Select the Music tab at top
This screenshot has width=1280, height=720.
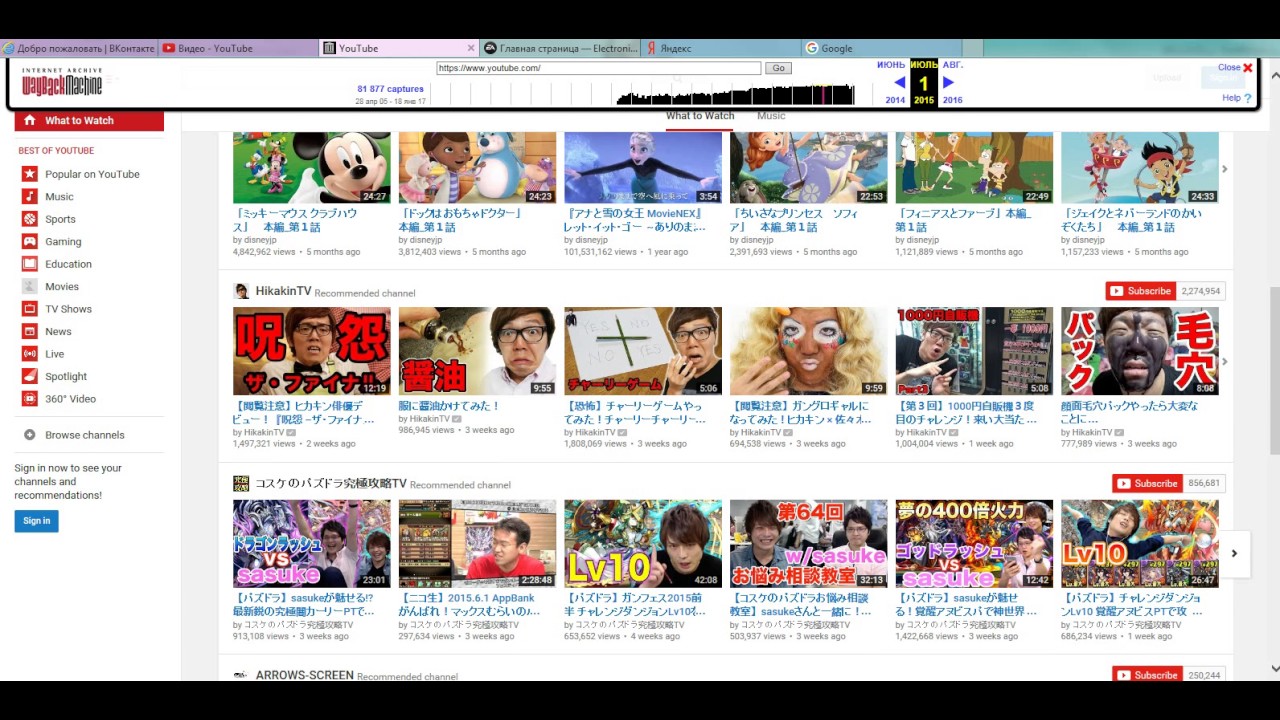[x=771, y=116]
